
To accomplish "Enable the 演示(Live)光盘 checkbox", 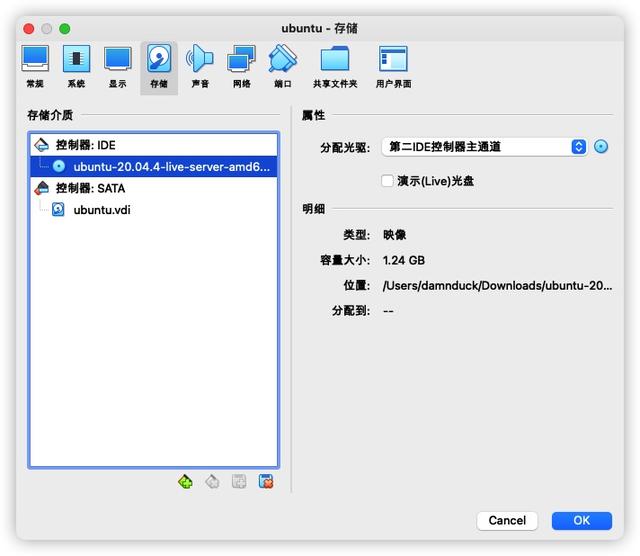I will tap(387, 180).
